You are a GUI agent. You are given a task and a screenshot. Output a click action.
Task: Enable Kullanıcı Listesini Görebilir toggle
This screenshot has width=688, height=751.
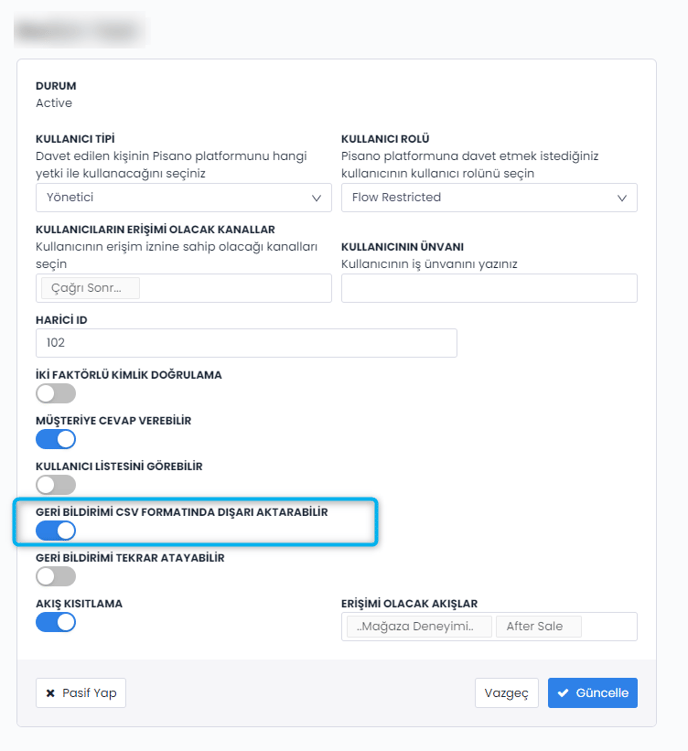point(56,485)
